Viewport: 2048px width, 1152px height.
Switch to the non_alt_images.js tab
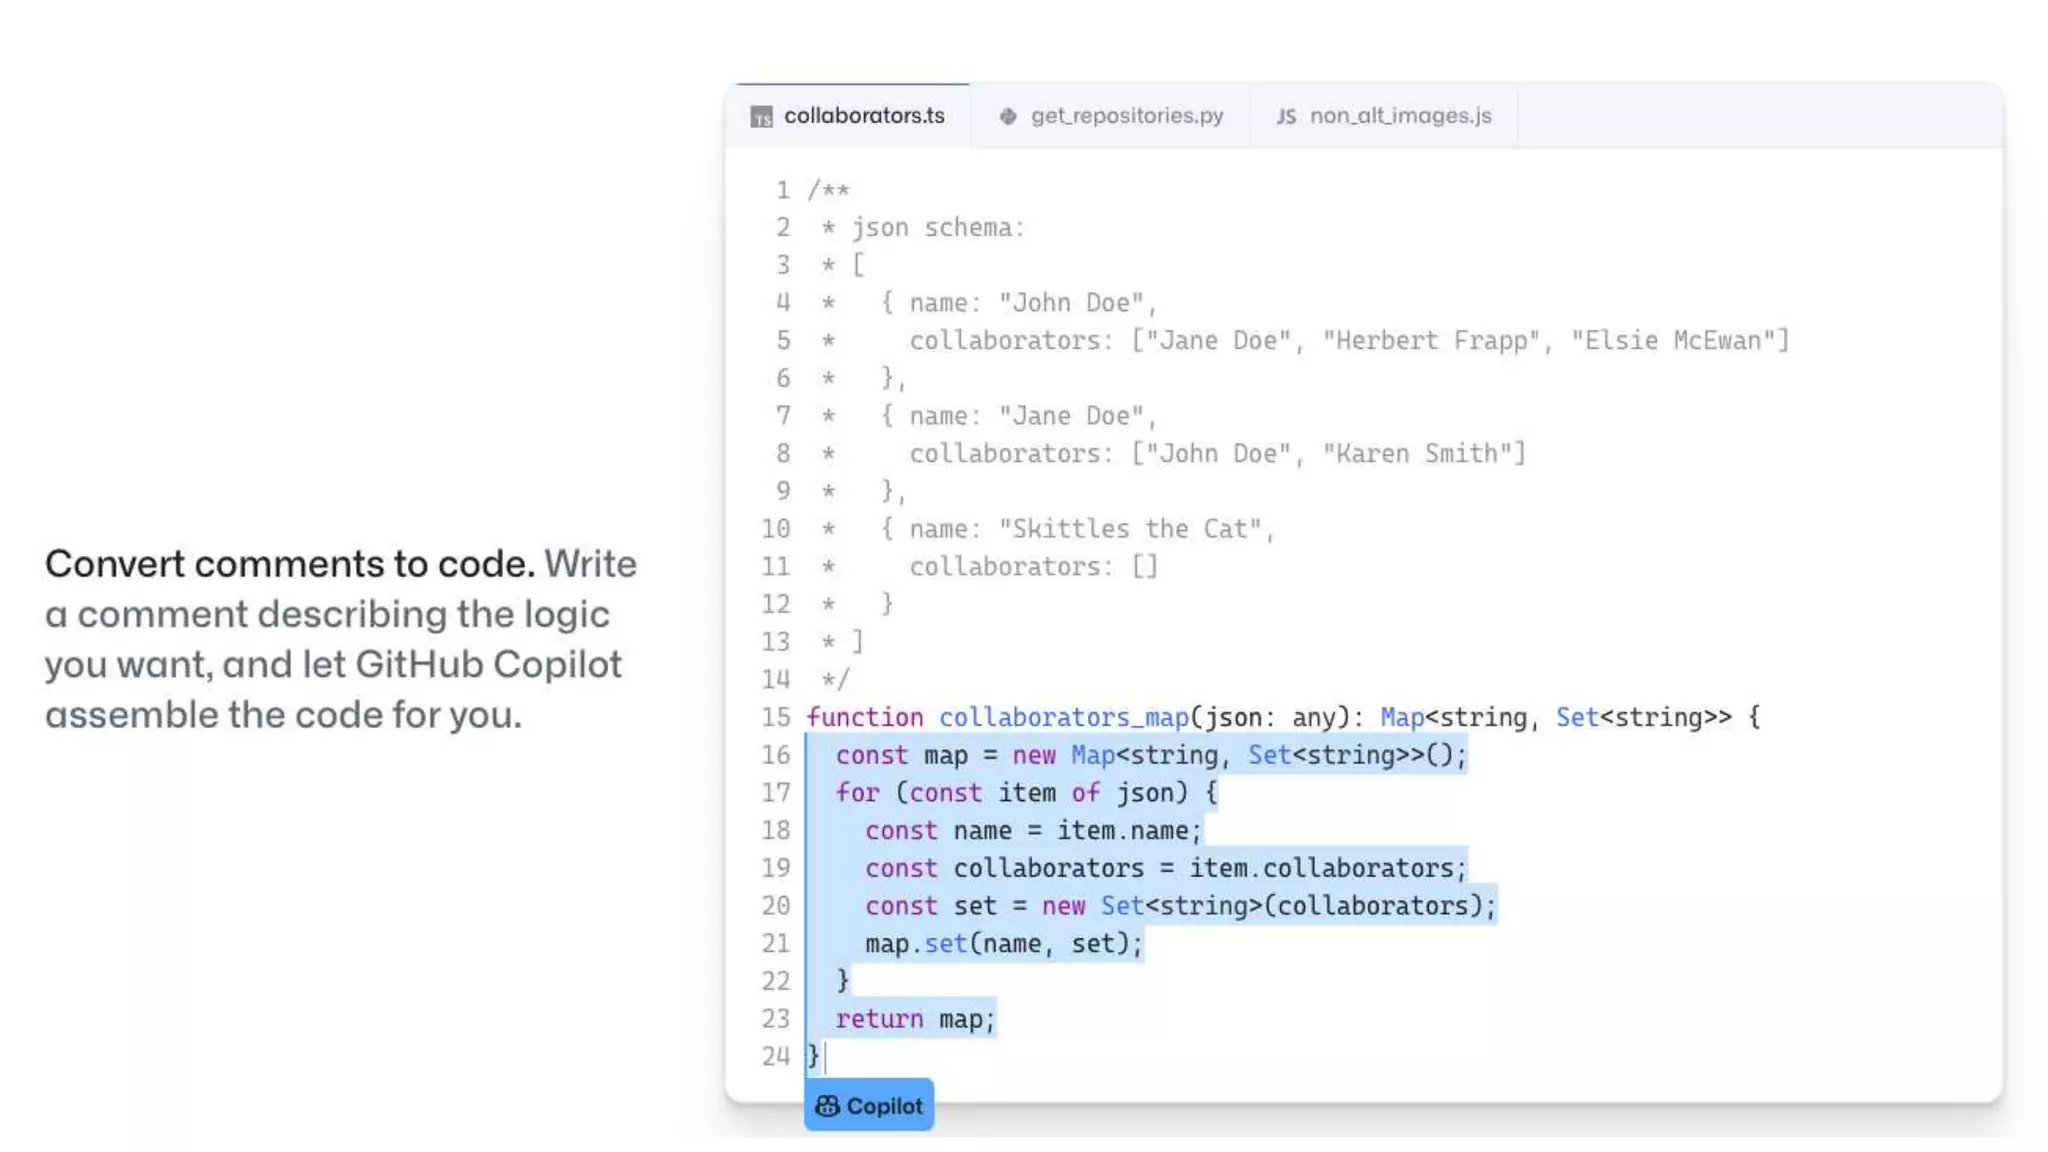click(x=1399, y=116)
